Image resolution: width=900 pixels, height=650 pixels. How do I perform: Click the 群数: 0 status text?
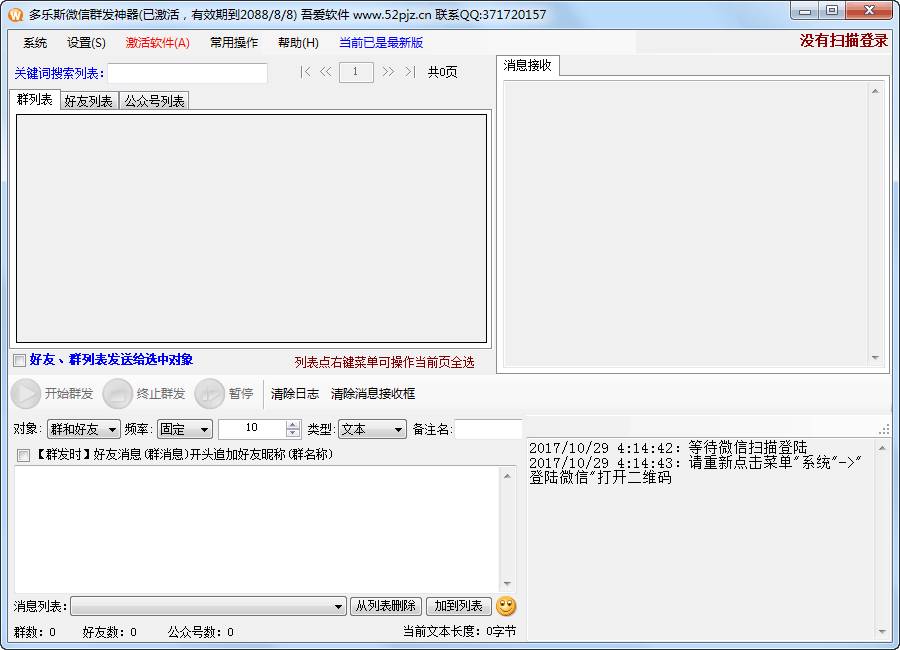pos(34,632)
